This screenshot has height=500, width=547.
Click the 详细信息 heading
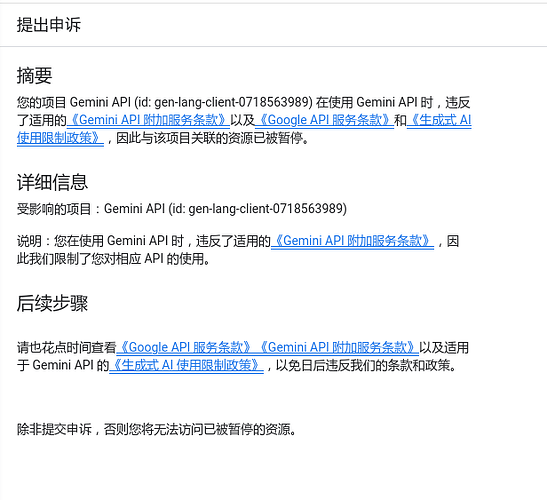52,182
